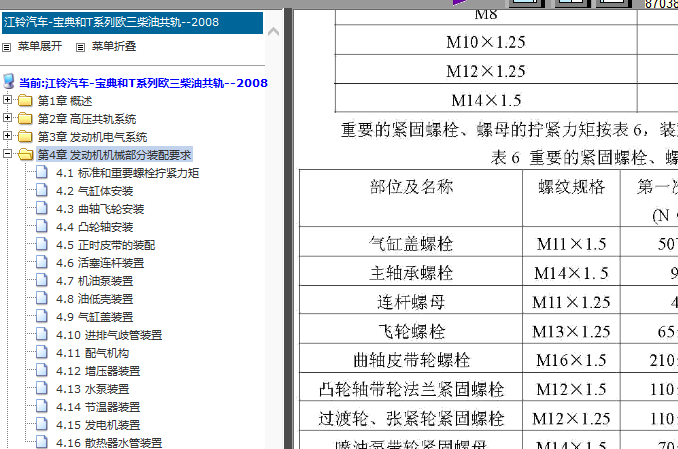The height and width of the screenshot is (449, 678).
Task: Open section 4.2 气缸体安装
Action: [94, 191]
